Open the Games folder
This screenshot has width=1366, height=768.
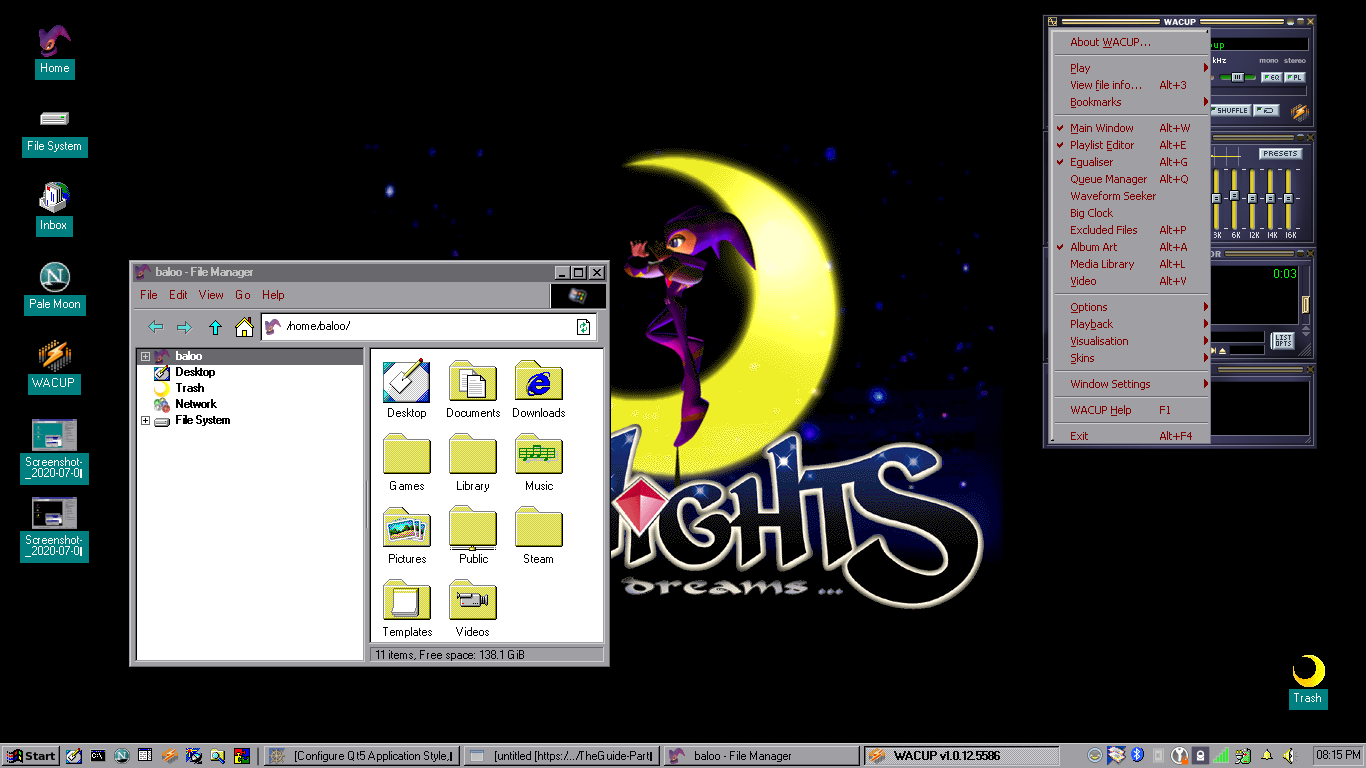point(407,463)
